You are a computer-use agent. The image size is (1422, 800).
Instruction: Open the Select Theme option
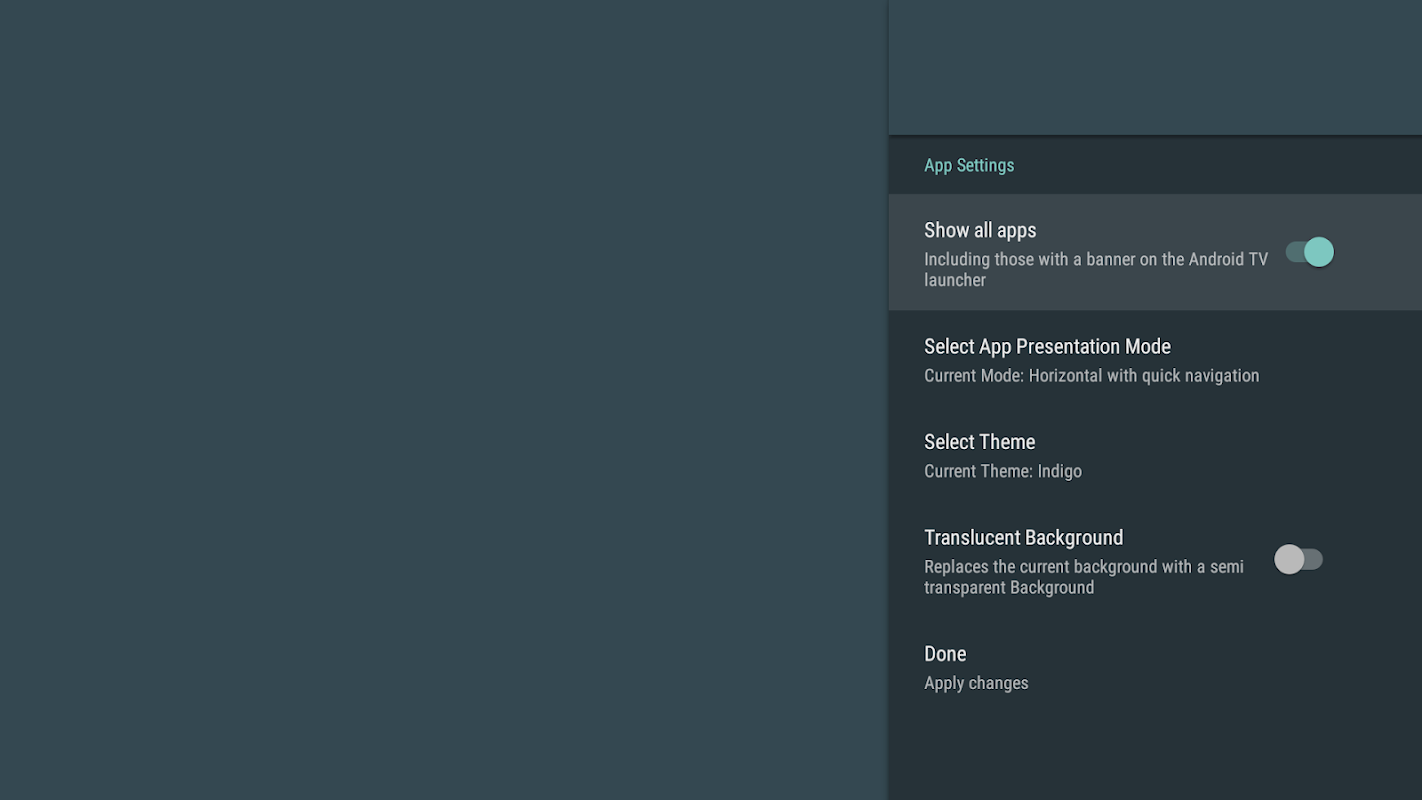(979, 442)
